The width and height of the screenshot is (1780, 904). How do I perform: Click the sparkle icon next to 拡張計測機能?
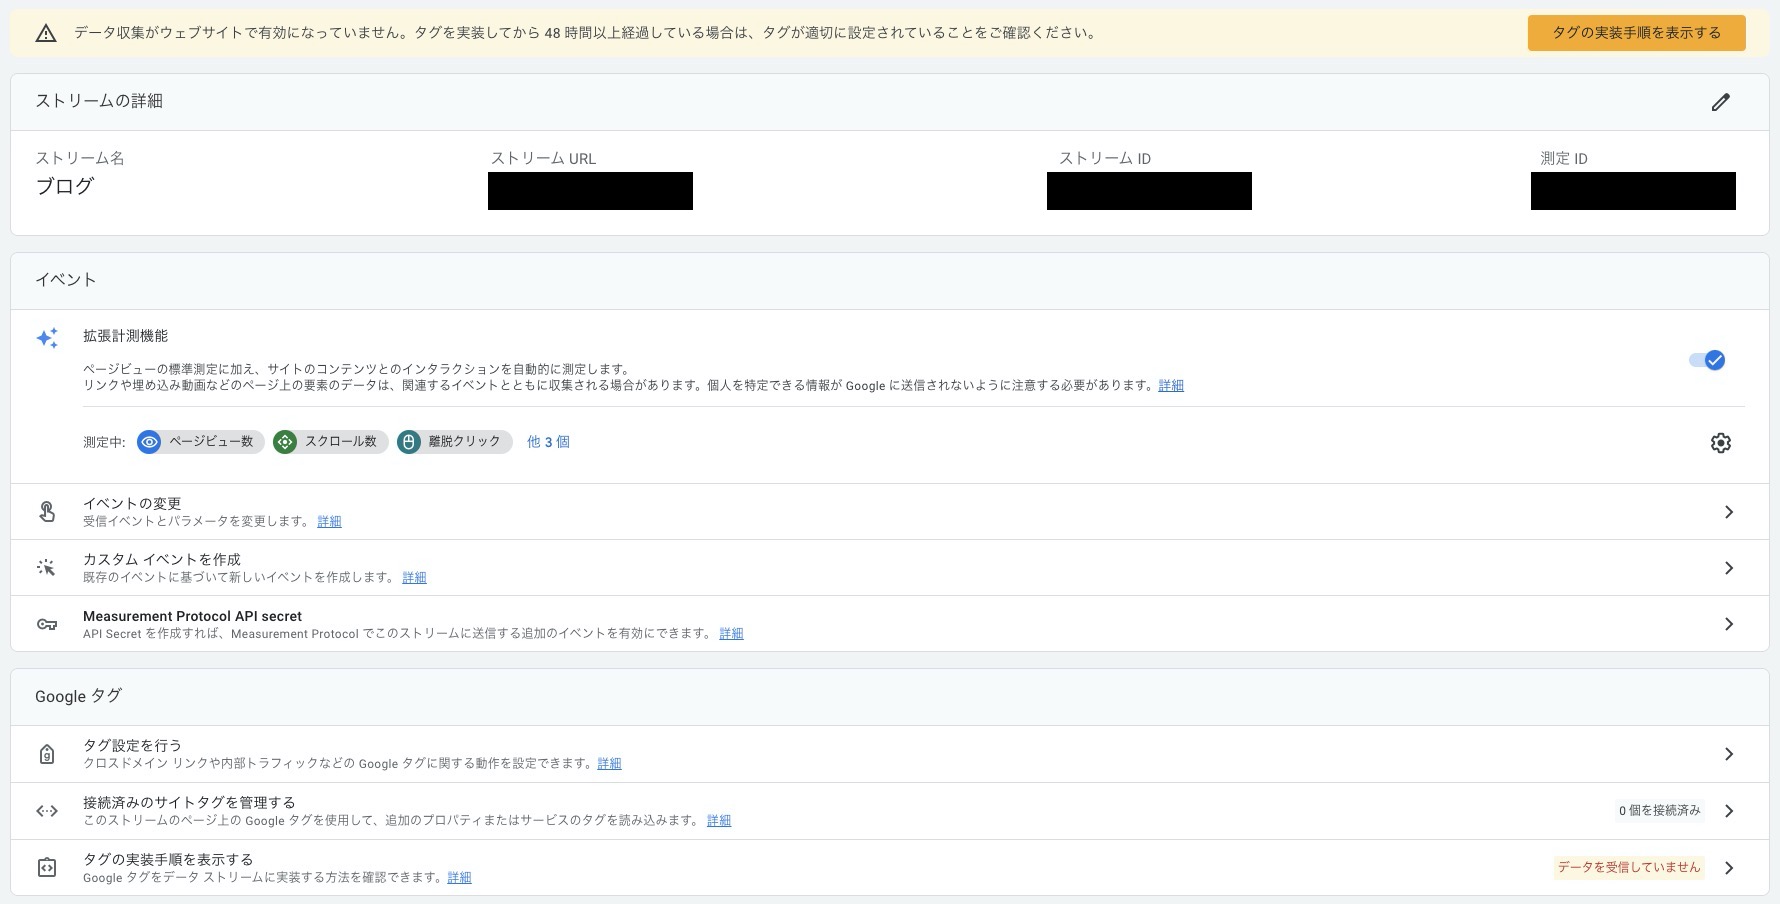point(47,338)
